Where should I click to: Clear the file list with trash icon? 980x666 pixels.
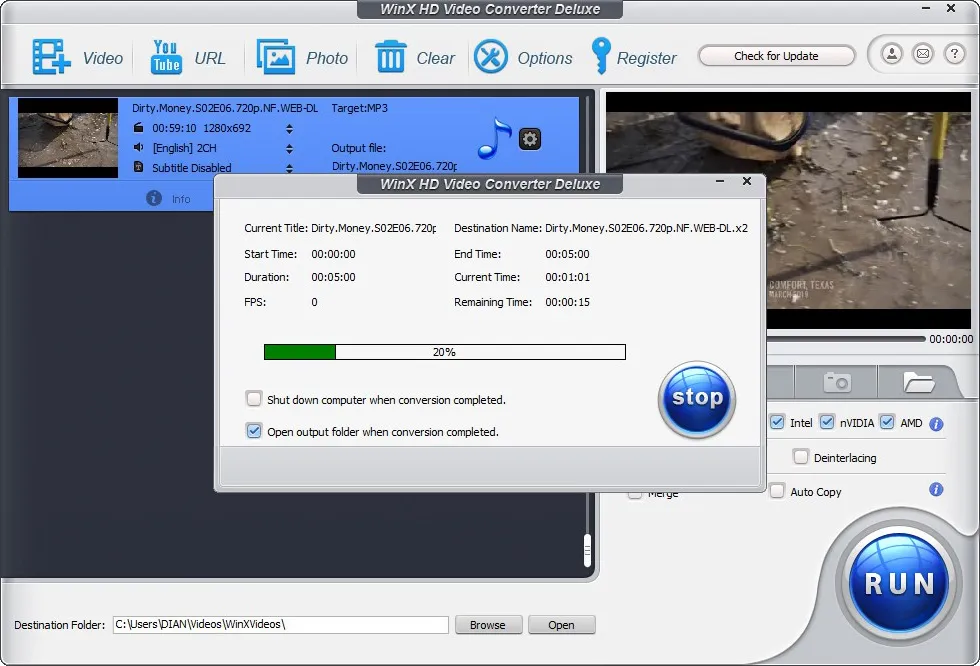point(390,57)
